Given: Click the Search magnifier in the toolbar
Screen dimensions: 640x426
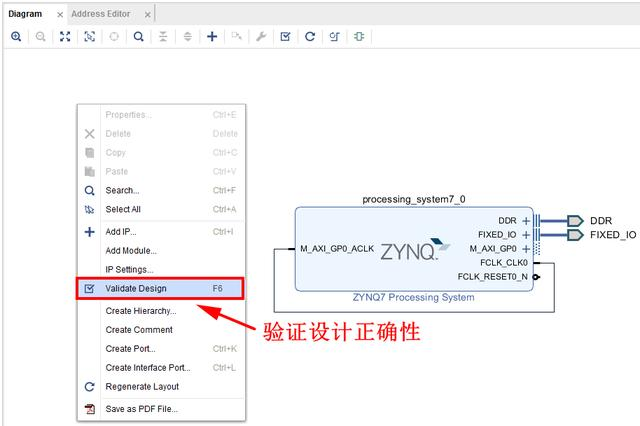Looking at the screenshot, I should coord(138,37).
